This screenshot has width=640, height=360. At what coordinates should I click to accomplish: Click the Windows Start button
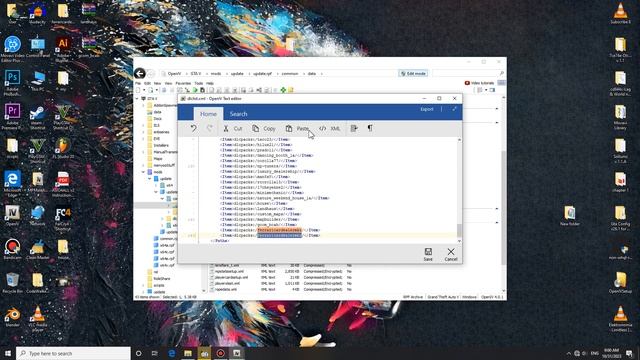point(8,353)
